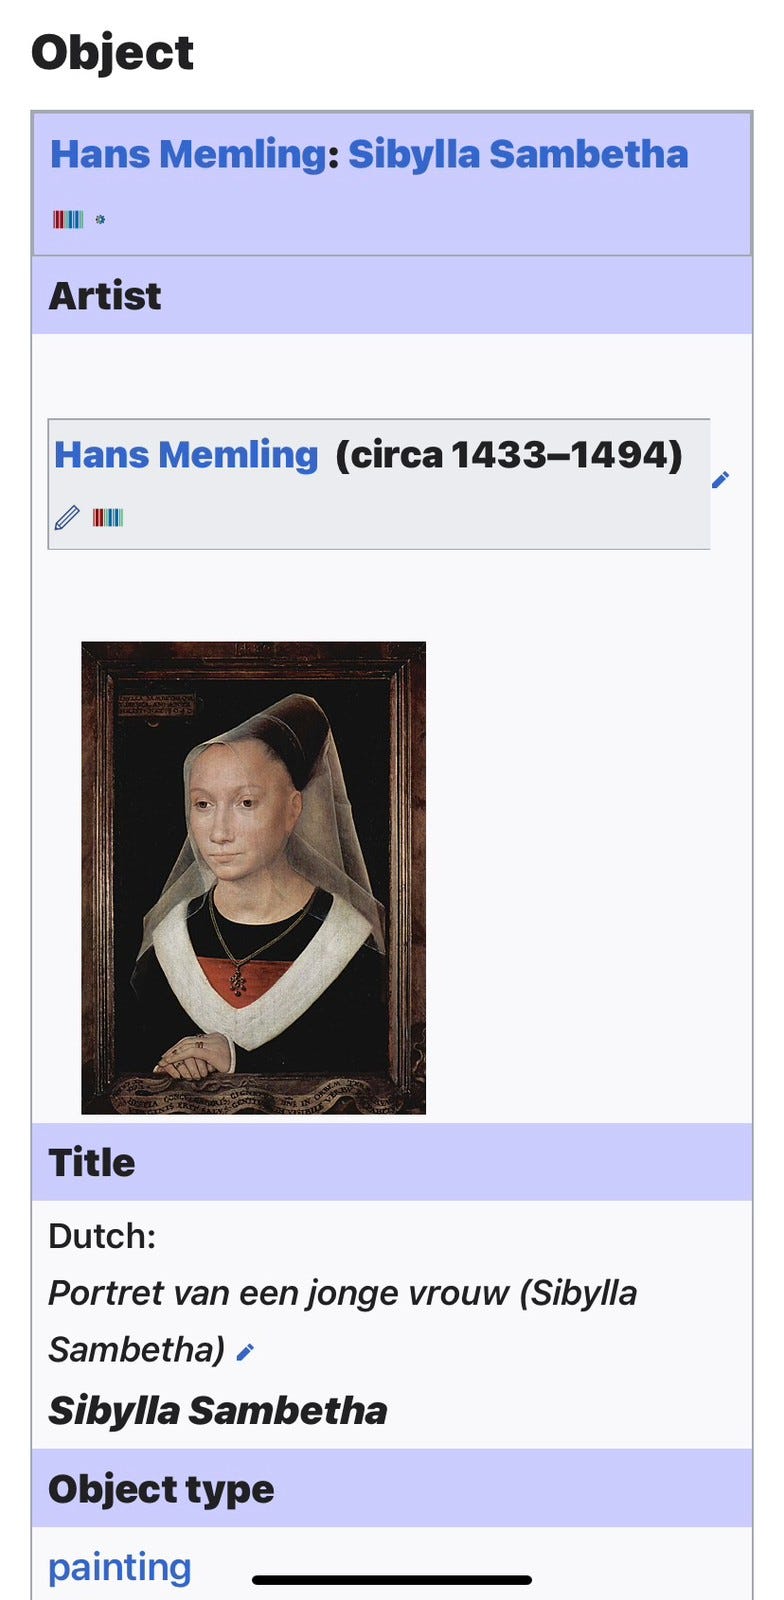The image size is (784, 1600).
Task: Click the blue pencil right of artist box
Action: [721, 480]
